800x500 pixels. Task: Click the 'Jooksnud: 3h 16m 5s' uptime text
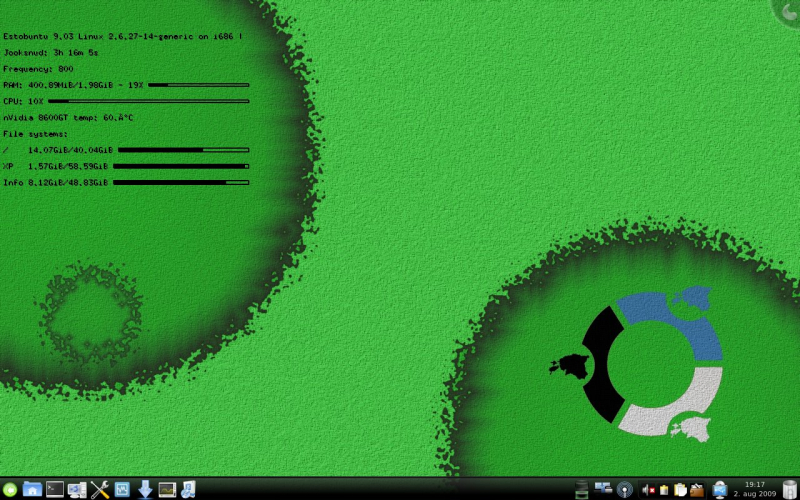[x=51, y=53]
